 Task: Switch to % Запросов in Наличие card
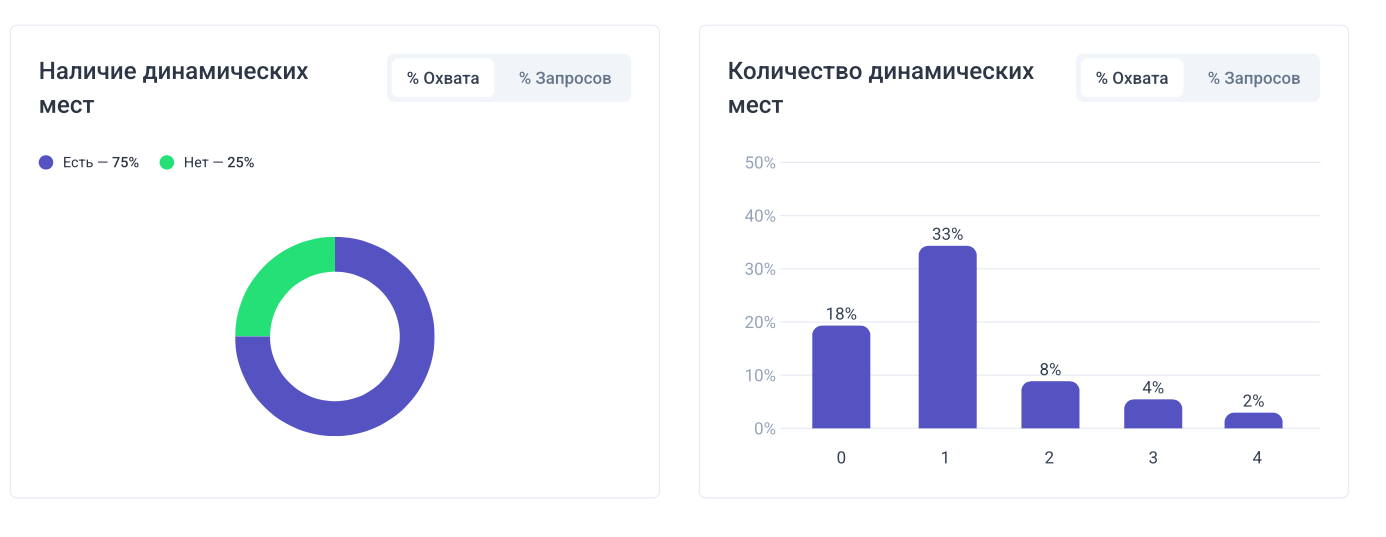click(x=564, y=78)
